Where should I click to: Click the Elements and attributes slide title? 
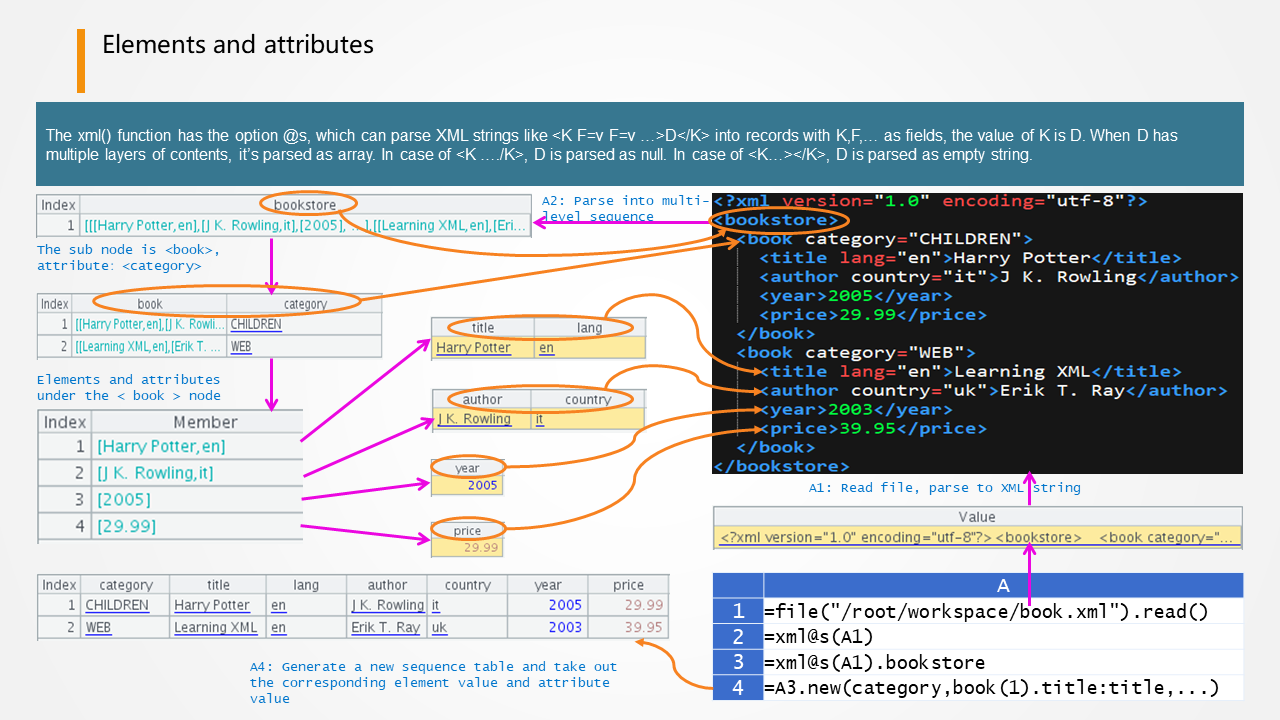[x=238, y=45]
